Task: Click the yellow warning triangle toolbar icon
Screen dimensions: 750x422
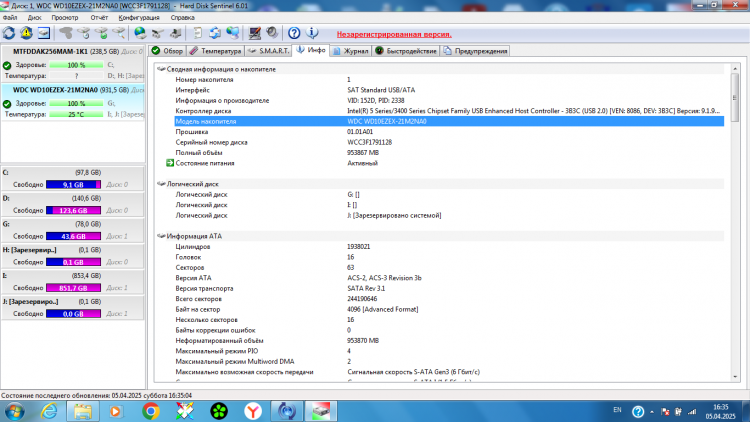Action: 26,33
